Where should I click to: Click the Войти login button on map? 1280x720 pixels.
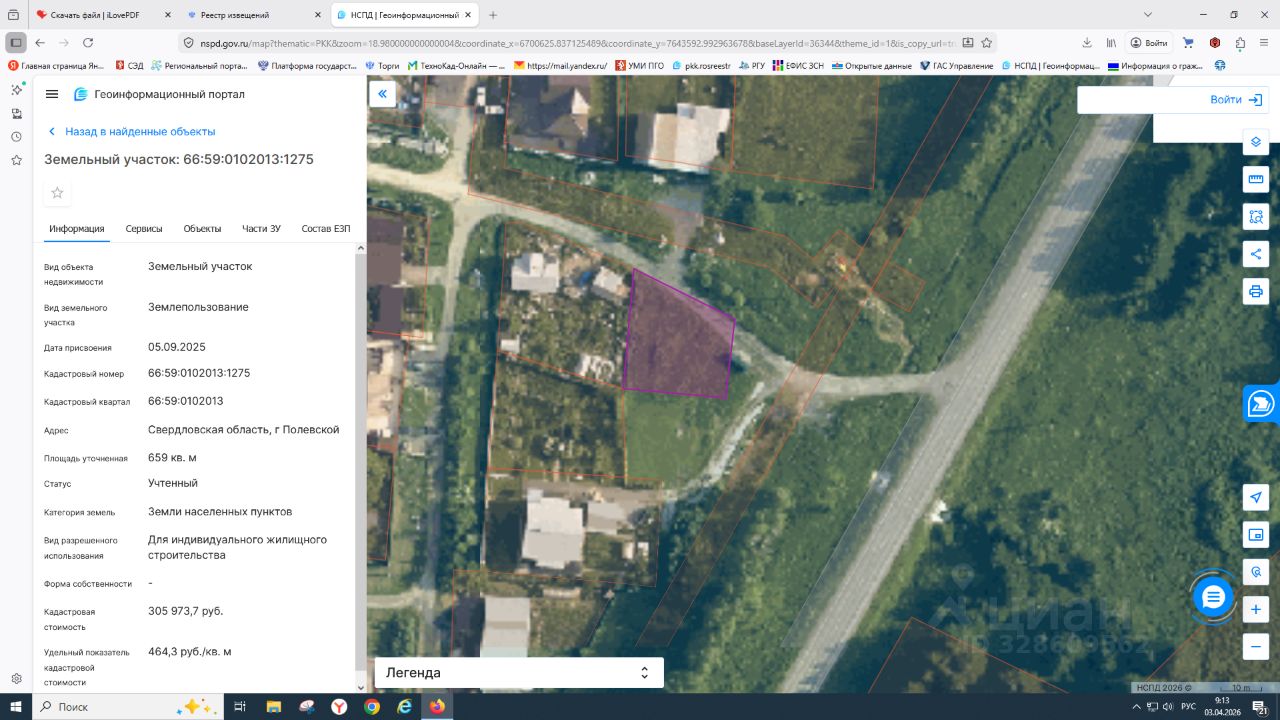(x=1236, y=99)
